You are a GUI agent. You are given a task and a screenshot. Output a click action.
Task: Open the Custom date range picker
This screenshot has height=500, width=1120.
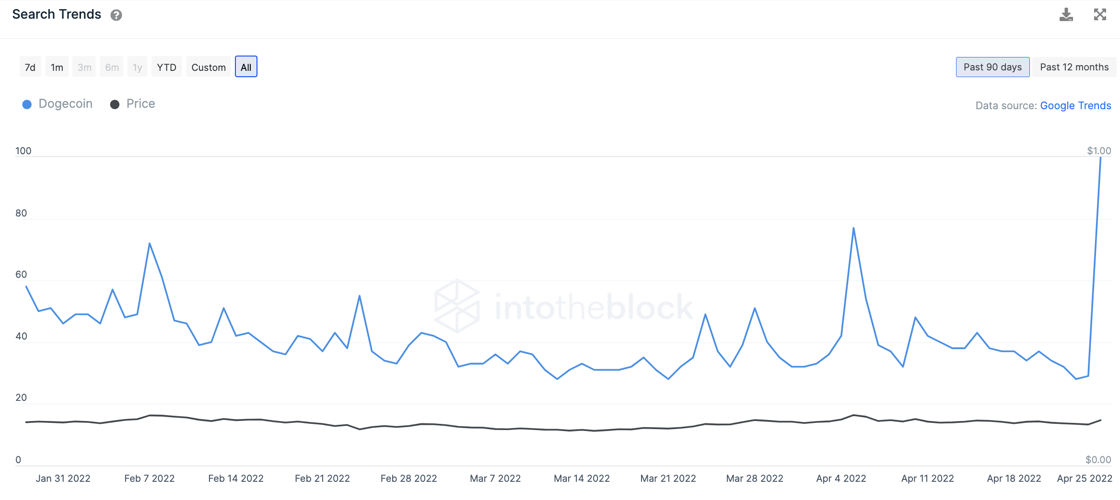tap(208, 67)
